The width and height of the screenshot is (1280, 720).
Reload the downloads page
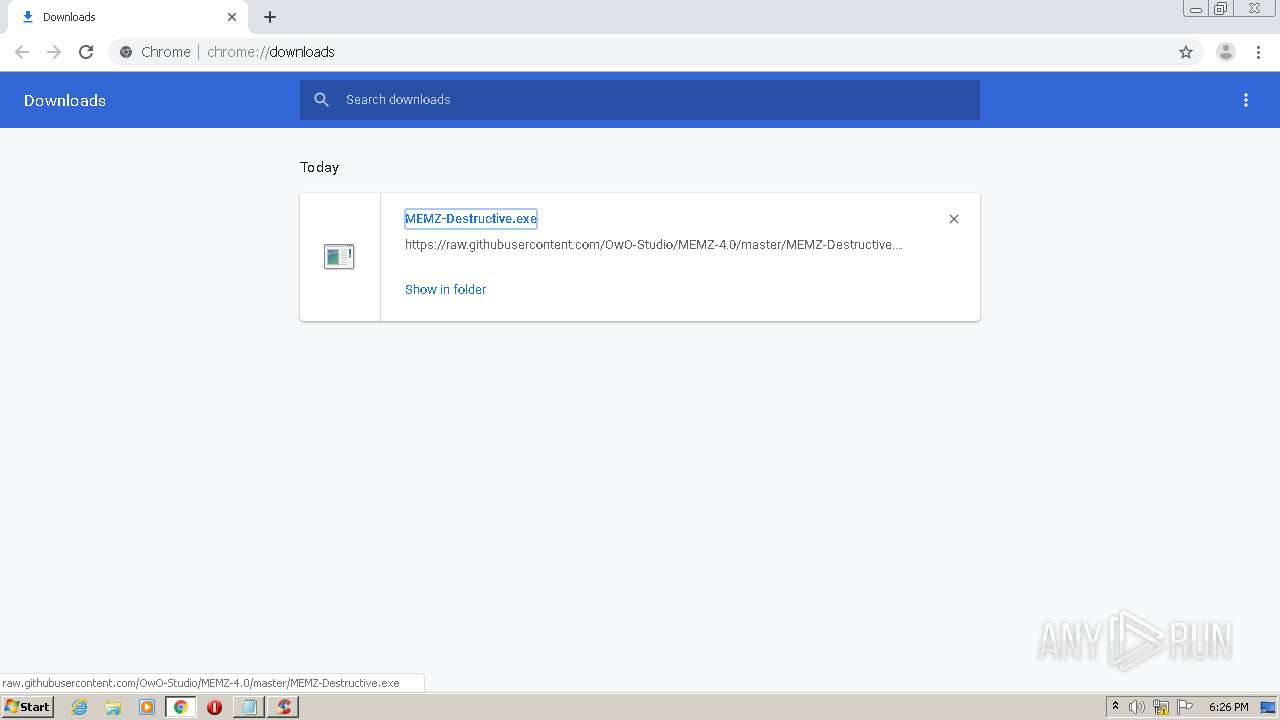click(x=86, y=52)
